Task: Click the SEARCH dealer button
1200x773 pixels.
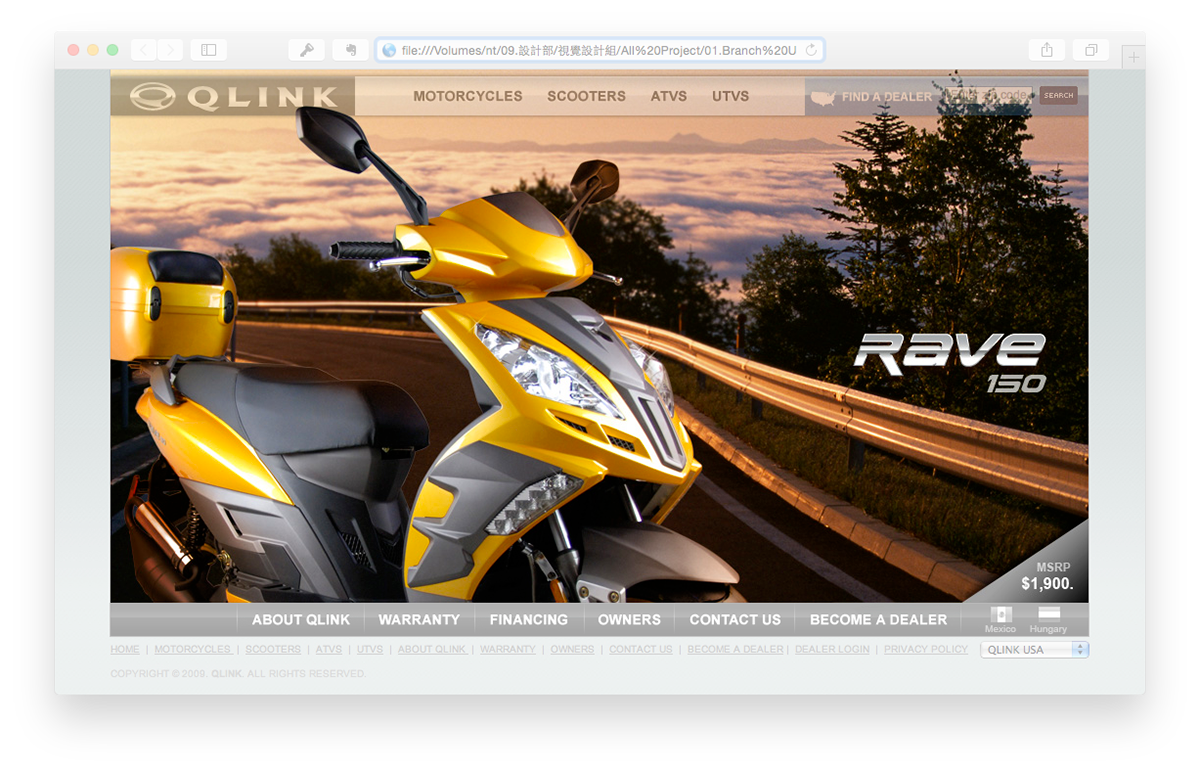Action: point(1058,96)
